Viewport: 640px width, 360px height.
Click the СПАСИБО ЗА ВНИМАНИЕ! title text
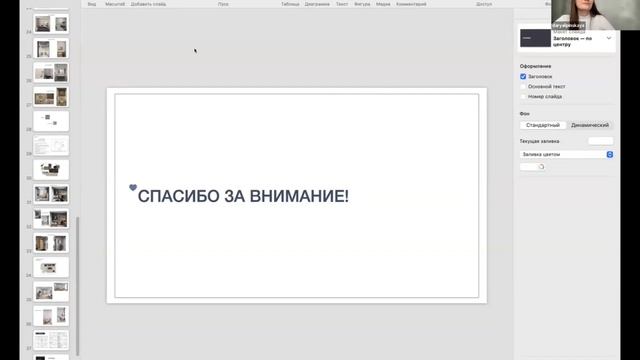tap(243, 196)
